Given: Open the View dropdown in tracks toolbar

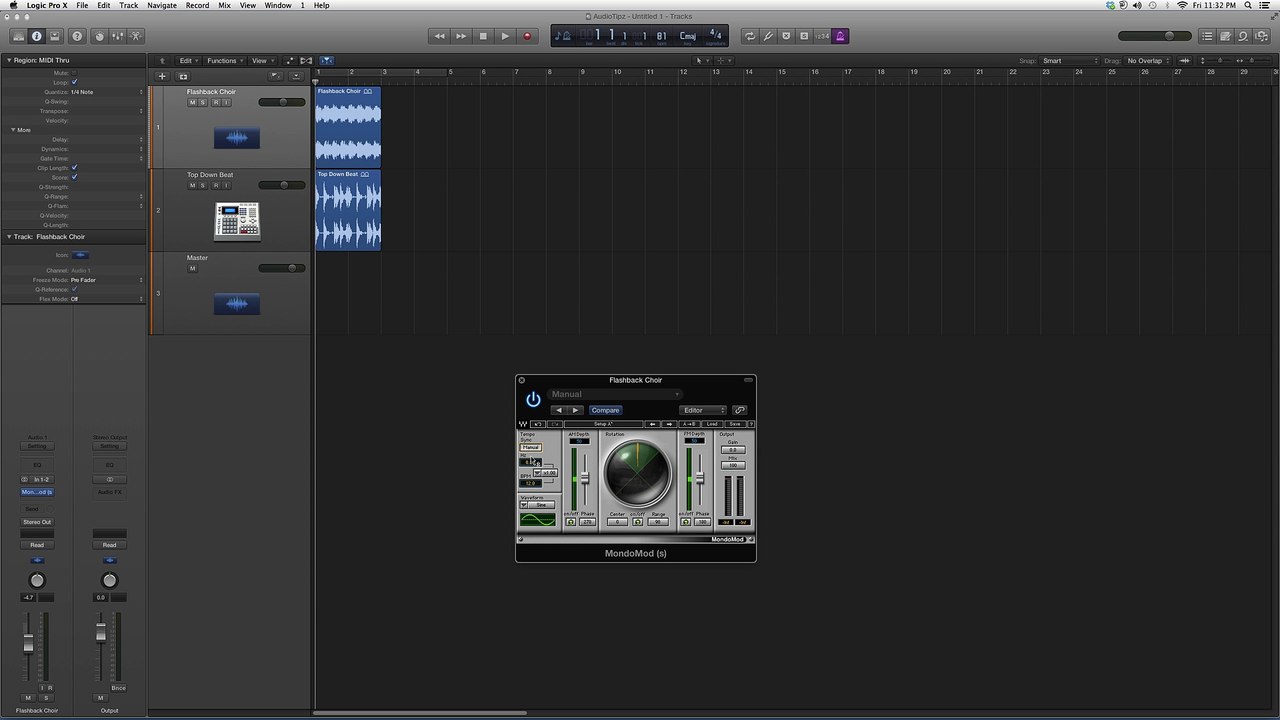Looking at the screenshot, I should 263,60.
